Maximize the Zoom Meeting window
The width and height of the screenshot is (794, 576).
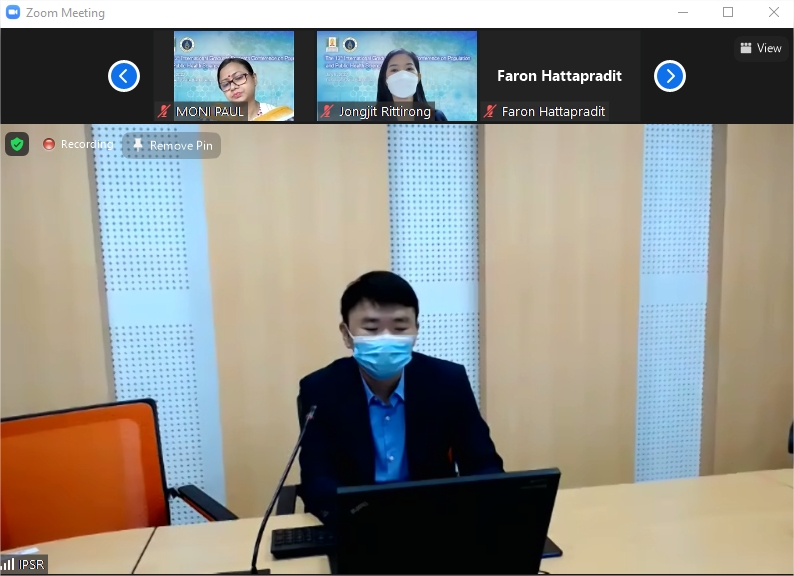pyautogui.click(x=728, y=13)
